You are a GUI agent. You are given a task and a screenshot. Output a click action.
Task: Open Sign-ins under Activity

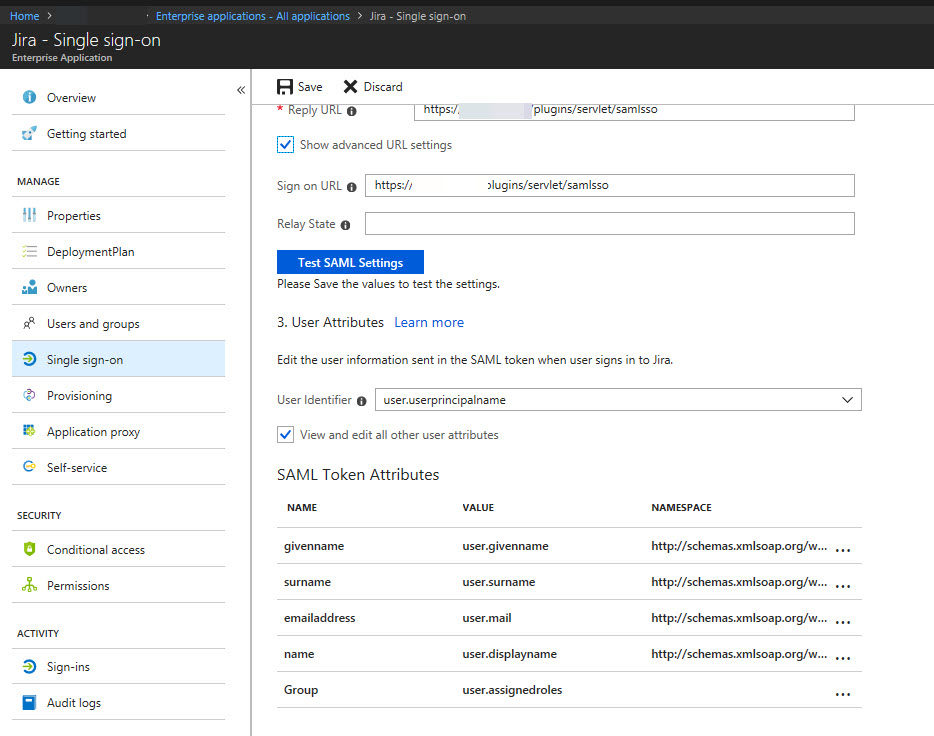point(119,666)
